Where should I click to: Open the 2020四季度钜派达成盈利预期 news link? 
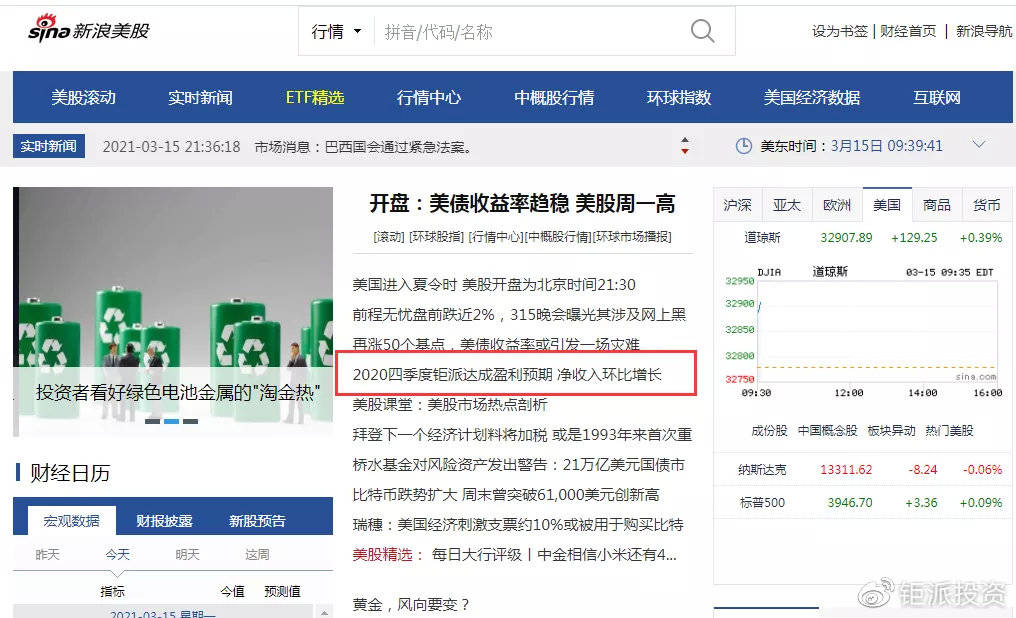pyautogui.click(x=507, y=374)
